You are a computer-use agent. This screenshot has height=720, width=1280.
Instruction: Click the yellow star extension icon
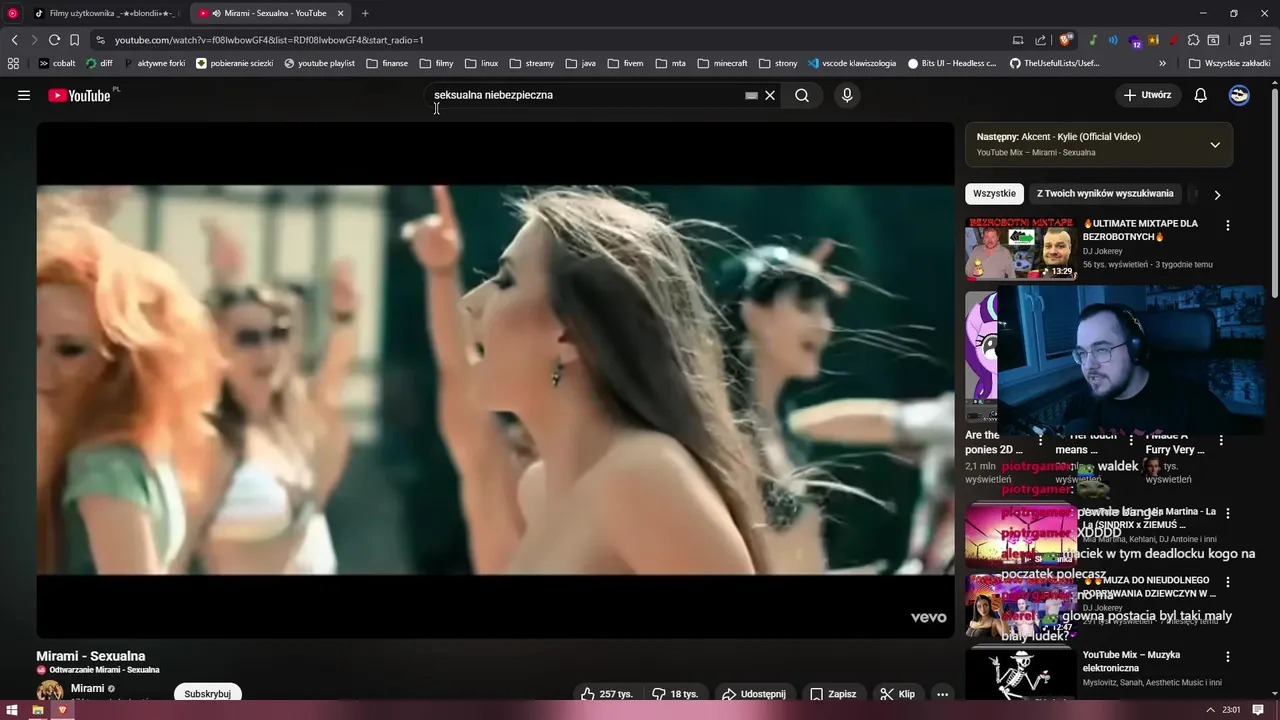[x=1154, y=40]
